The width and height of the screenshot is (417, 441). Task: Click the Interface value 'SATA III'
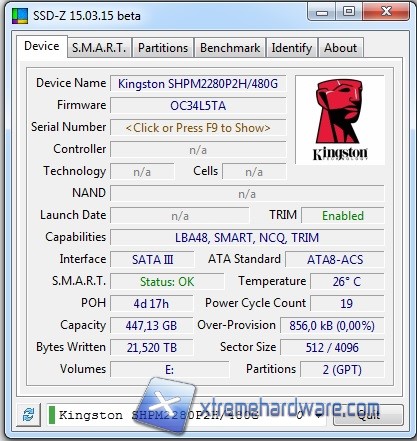152,259
